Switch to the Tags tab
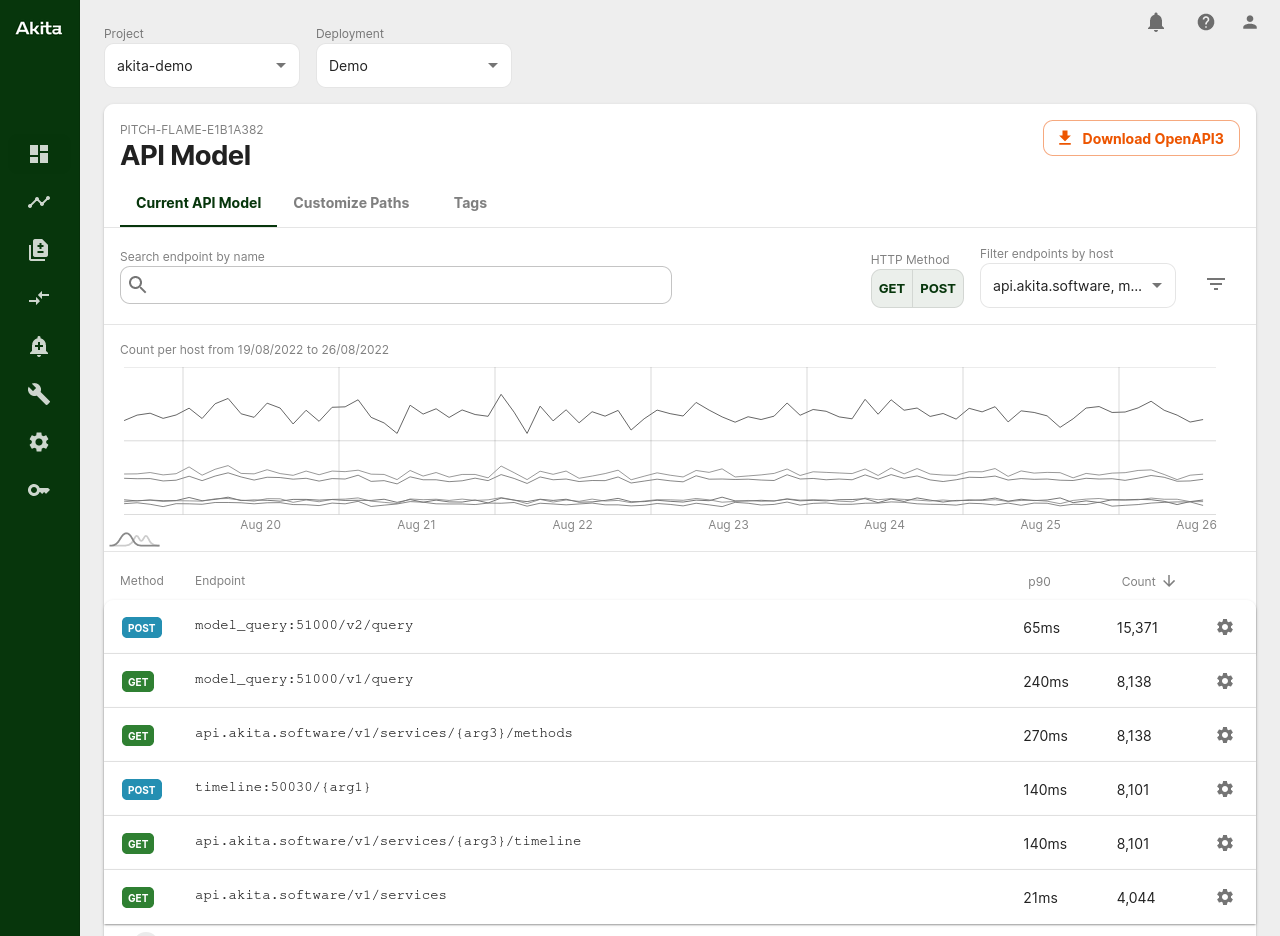Viewport: 1280px width, 936px height. point(470,203)
